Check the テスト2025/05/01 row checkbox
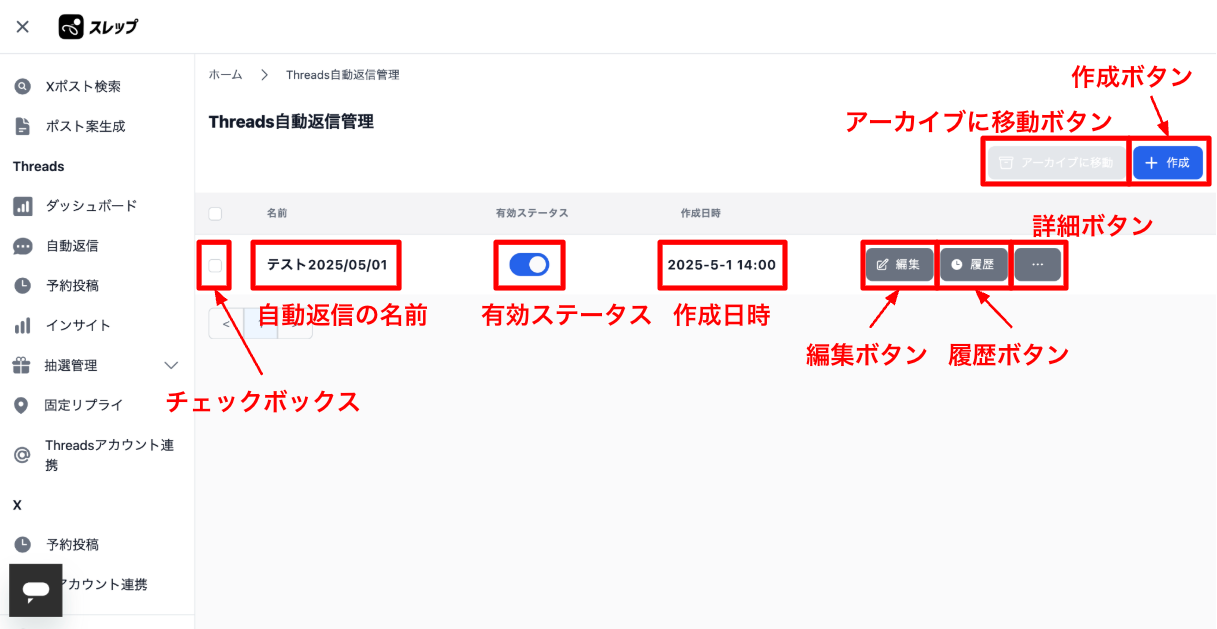The height and width of the screenshot is (629, 1217). (215, 265)
